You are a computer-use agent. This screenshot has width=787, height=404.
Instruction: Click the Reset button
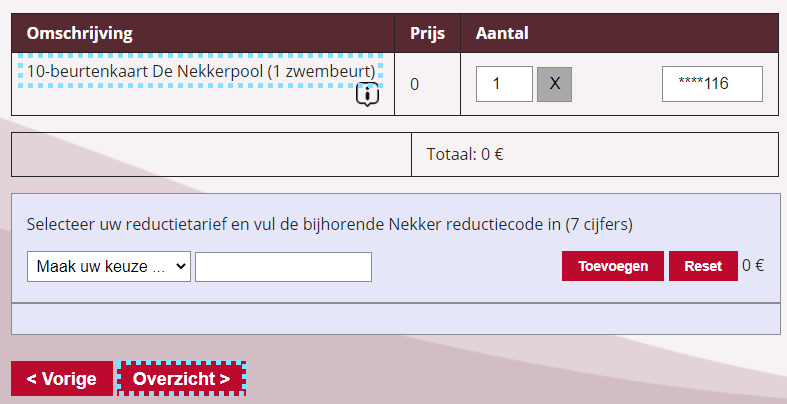coord(703,267)
